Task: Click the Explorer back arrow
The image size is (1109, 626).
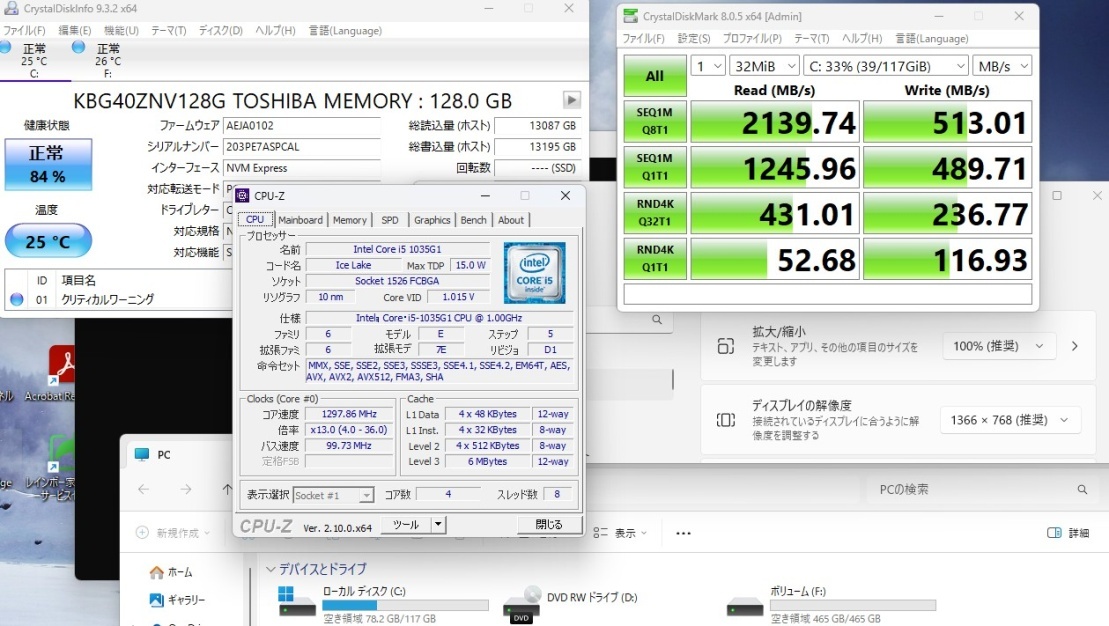Action: tap(144, 489)
